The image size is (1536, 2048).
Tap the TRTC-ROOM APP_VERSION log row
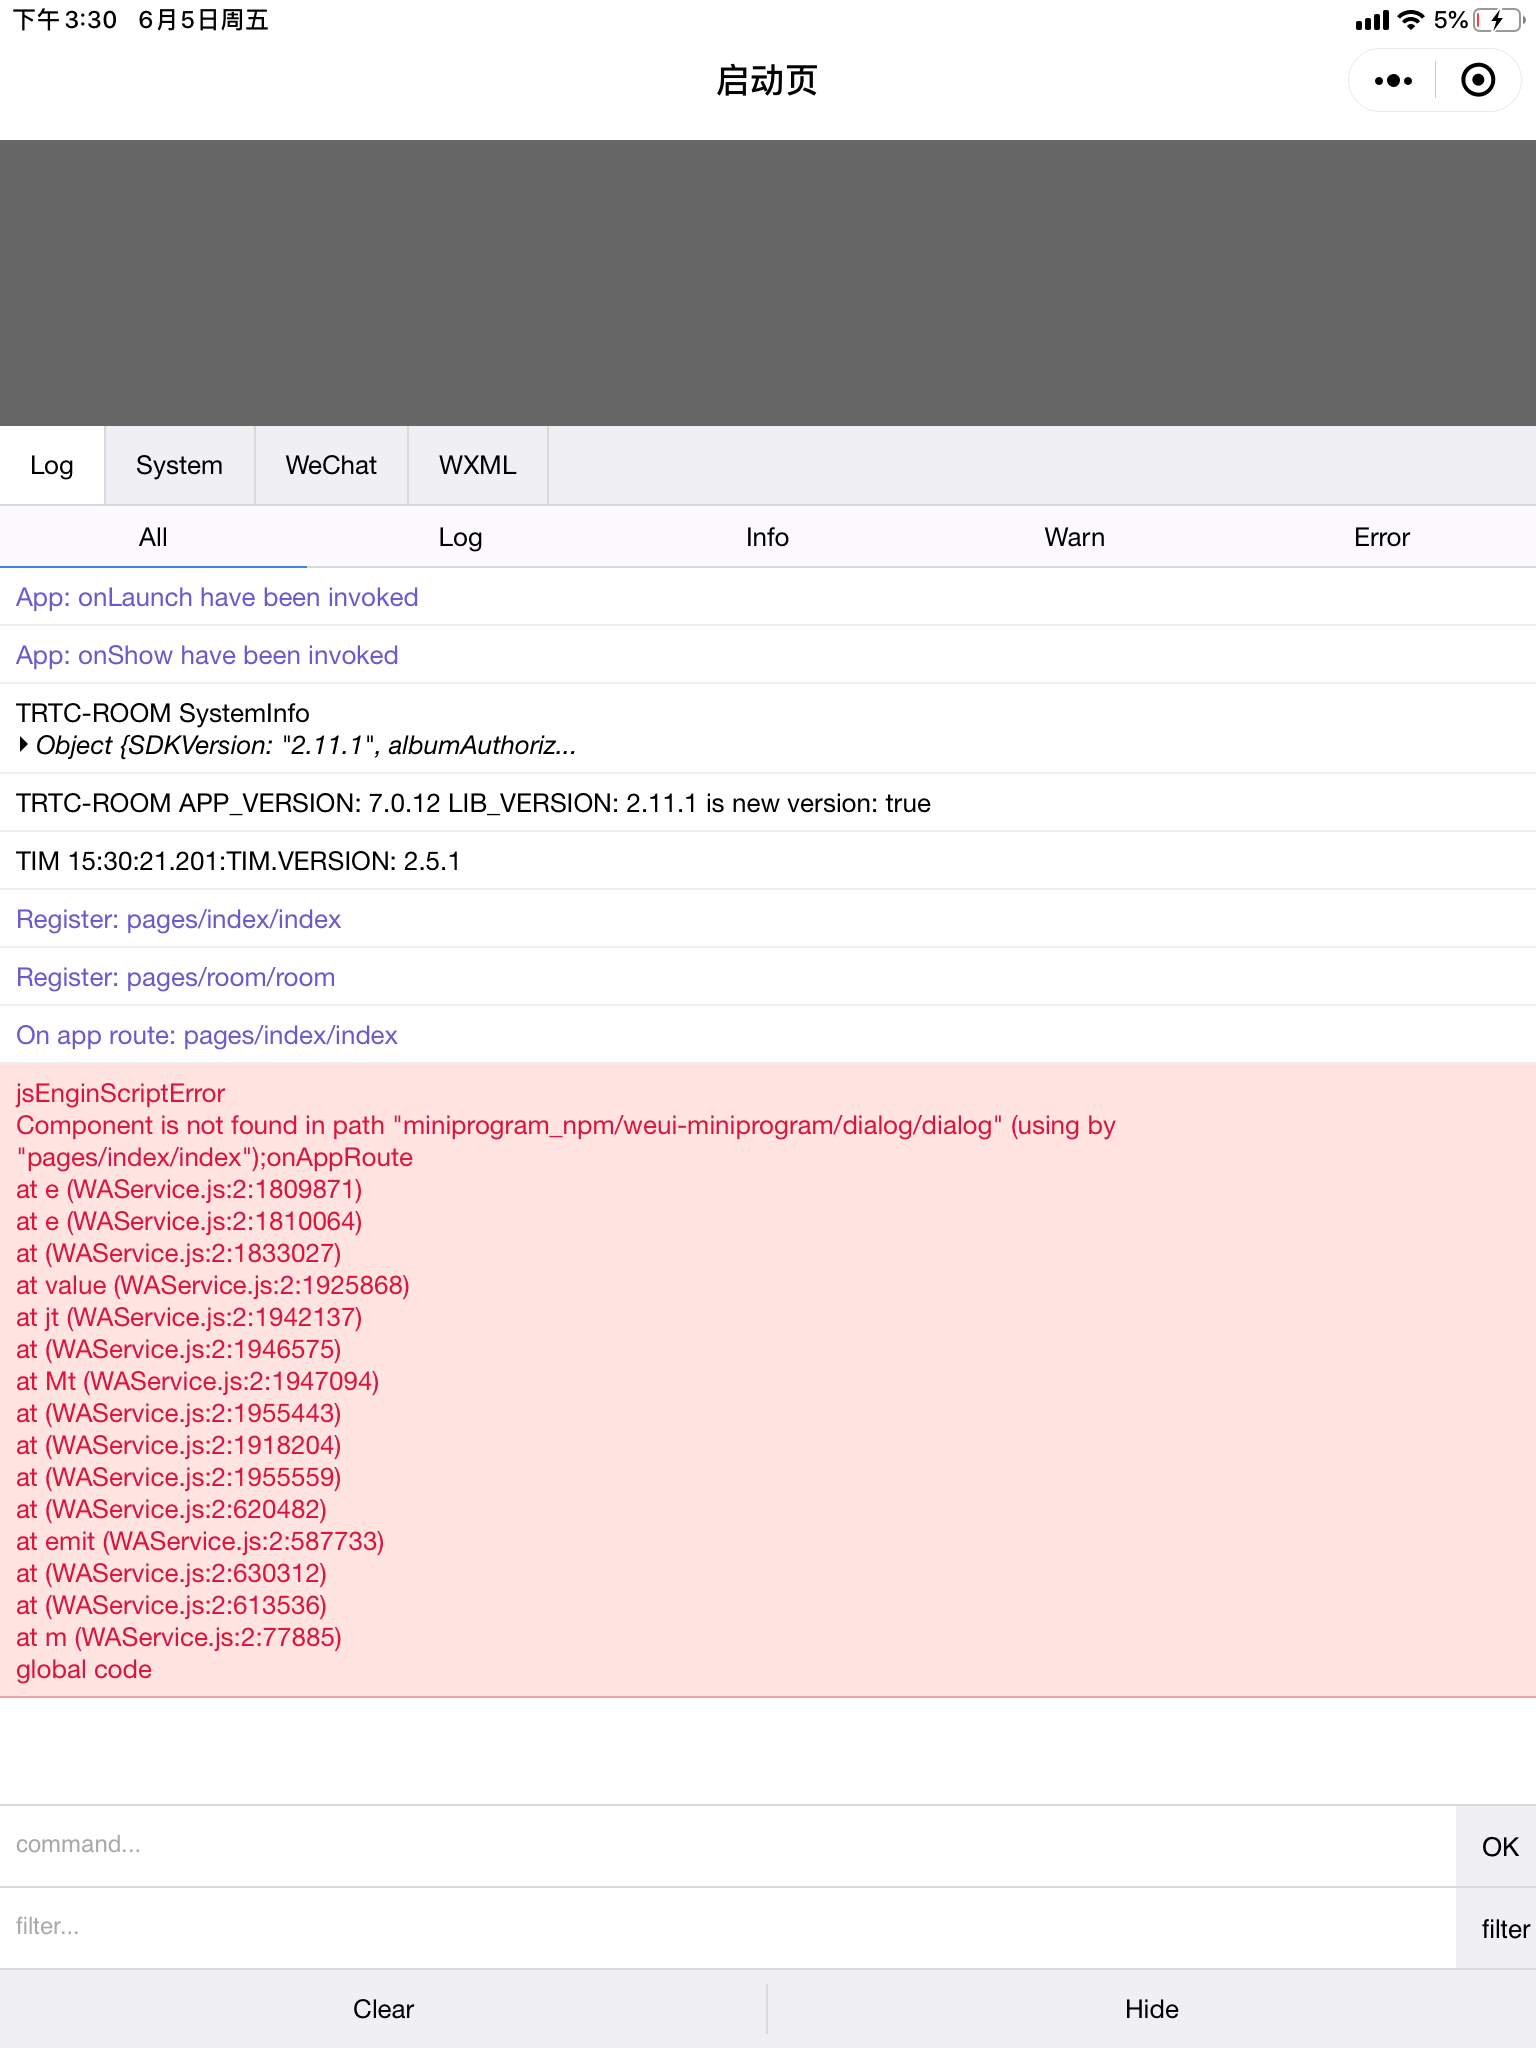[x=768, y=803]
